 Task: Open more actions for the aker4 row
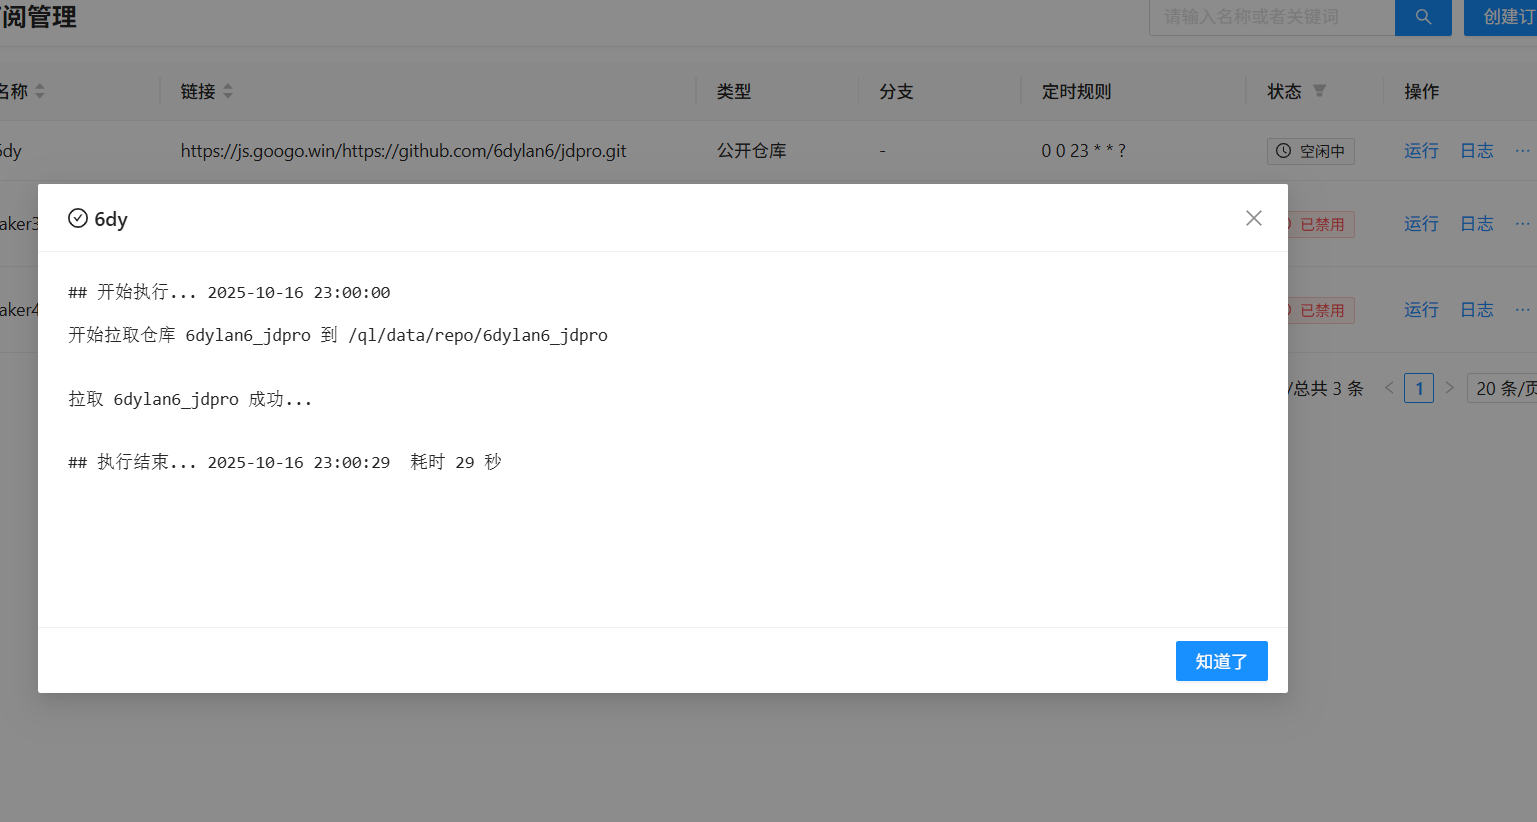point(1522,310)
